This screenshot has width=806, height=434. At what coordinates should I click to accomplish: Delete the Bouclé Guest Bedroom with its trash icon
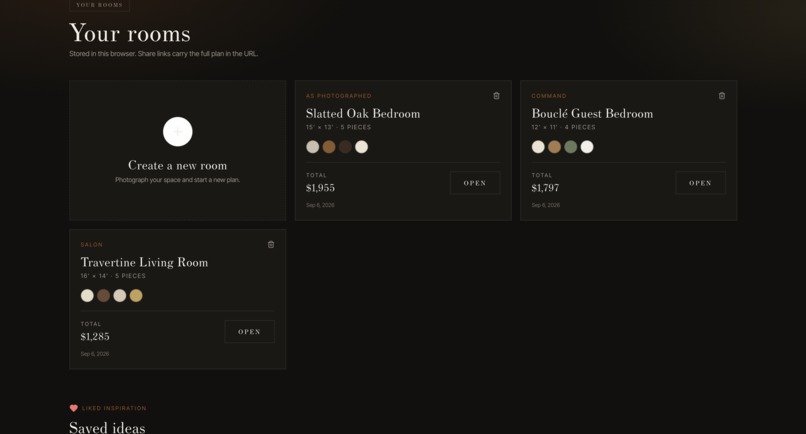click(722, 96)
